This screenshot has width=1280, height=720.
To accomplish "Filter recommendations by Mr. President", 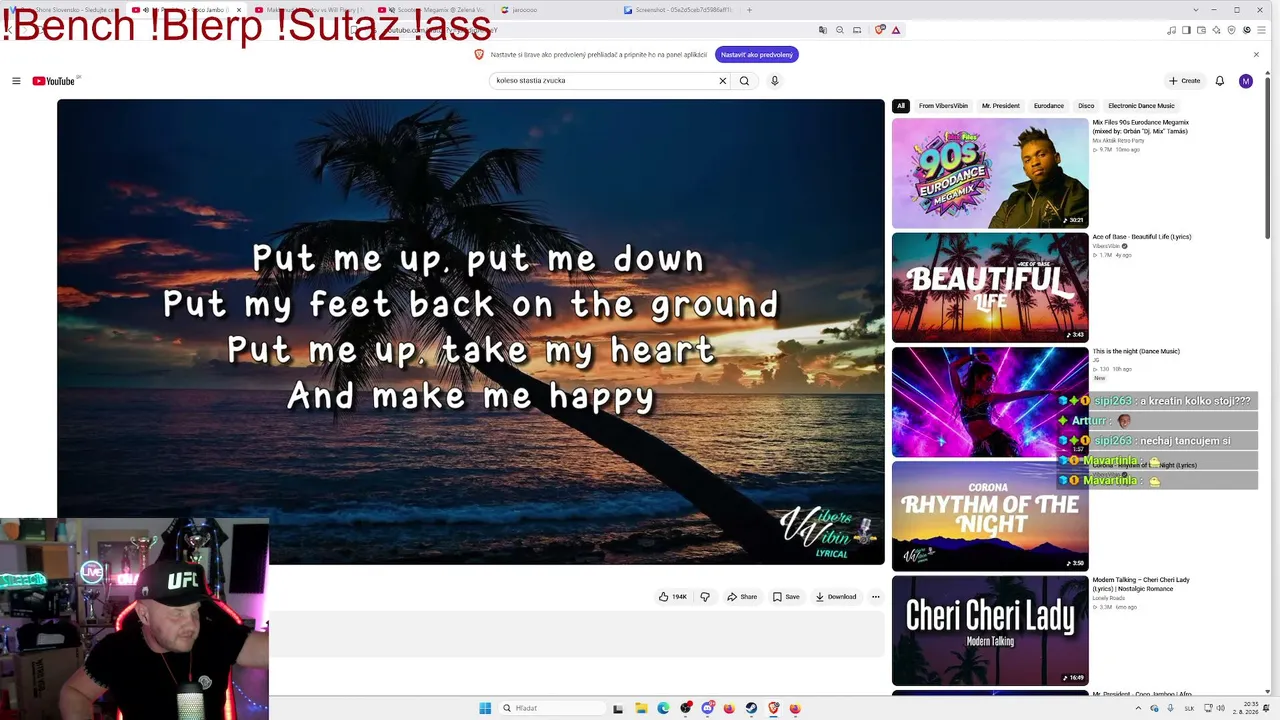I will click(1001, 106).
